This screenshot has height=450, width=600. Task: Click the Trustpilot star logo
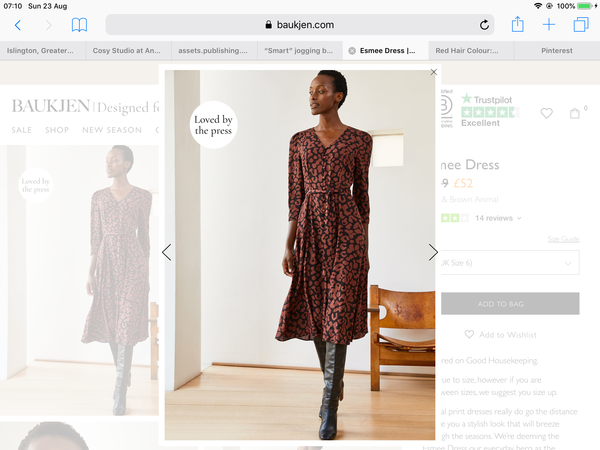(x=466, y=99)
